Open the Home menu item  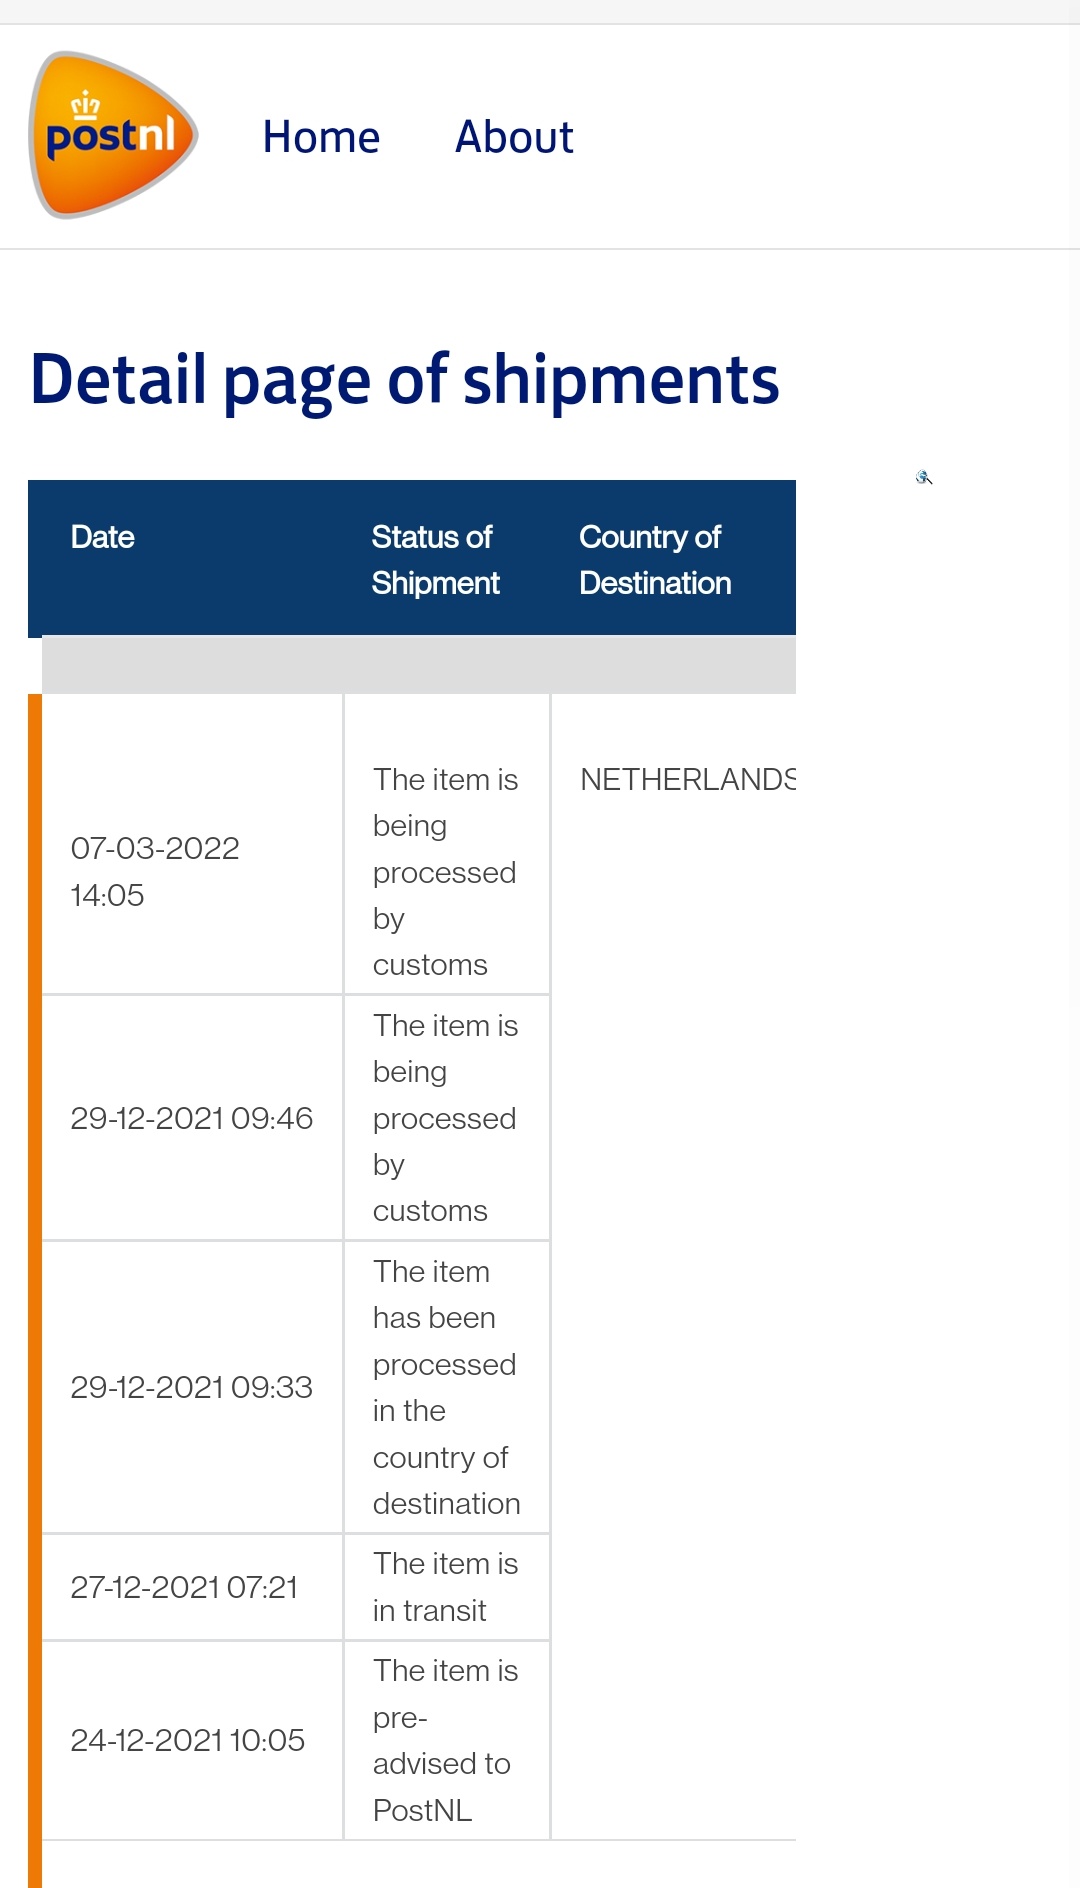(321, 137)
